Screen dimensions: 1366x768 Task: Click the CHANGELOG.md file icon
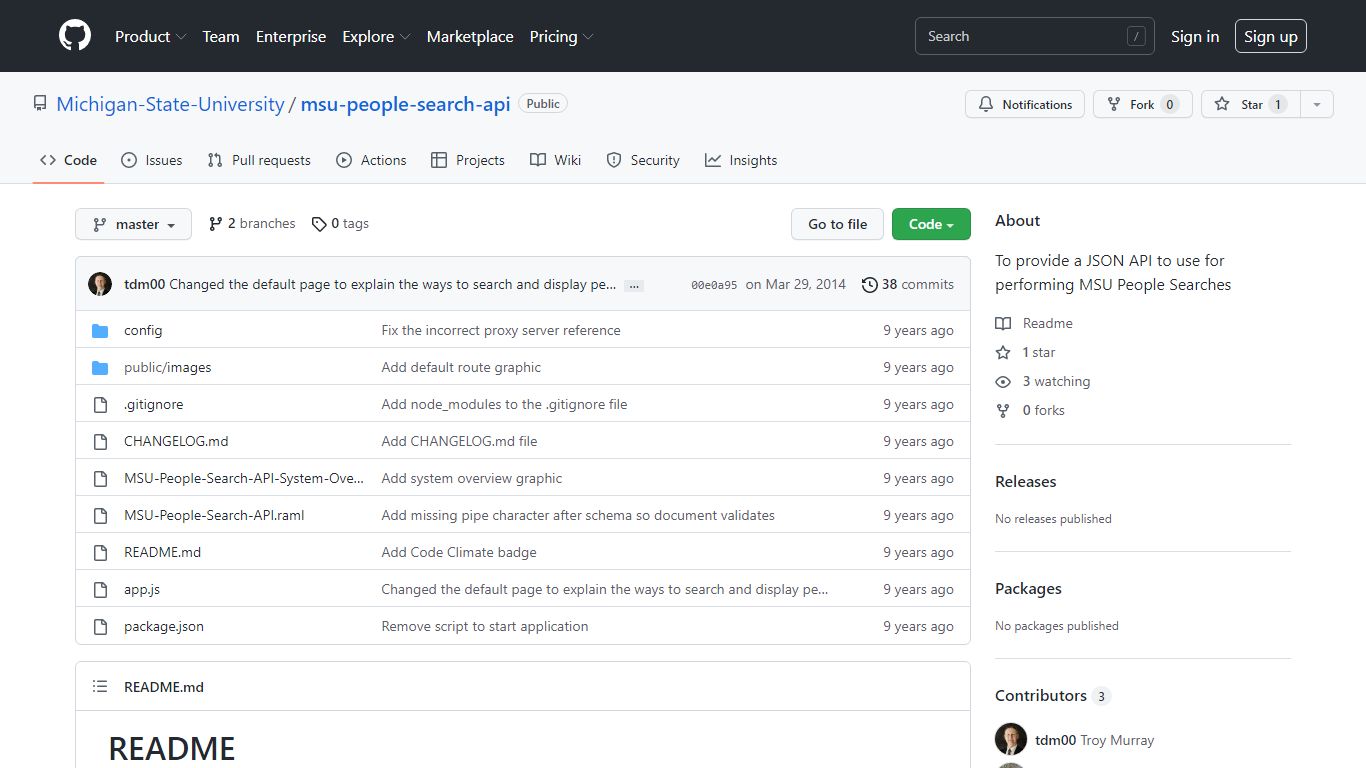[100, 441]
